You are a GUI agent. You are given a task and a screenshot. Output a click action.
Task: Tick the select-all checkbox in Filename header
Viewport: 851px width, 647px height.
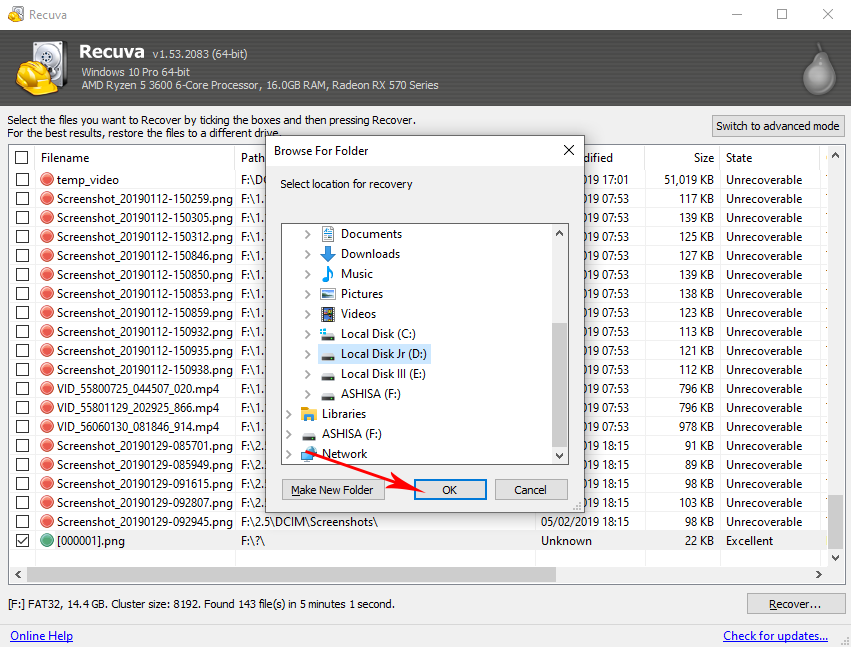click(22, 157)
